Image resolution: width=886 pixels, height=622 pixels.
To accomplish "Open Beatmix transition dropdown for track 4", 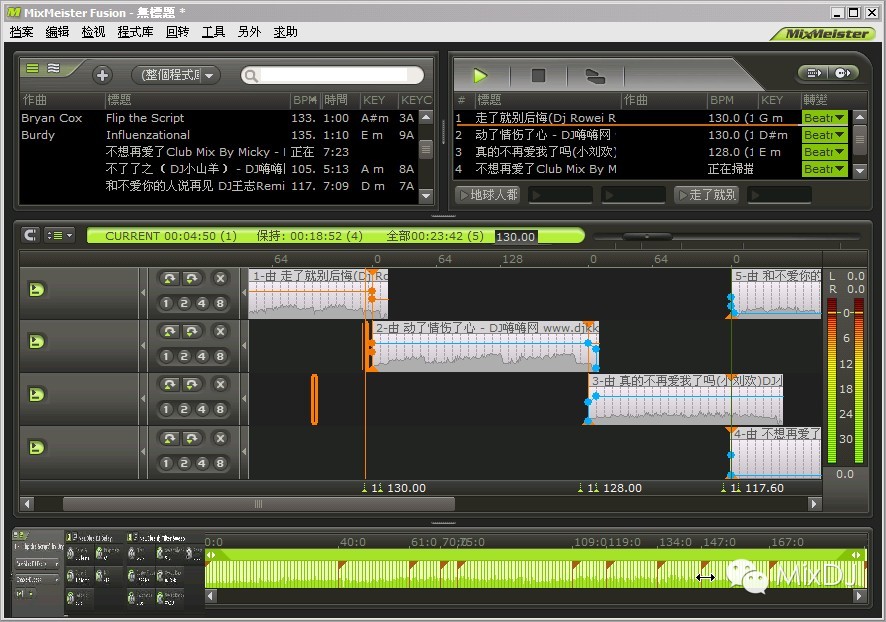I will tap(824, 168).
